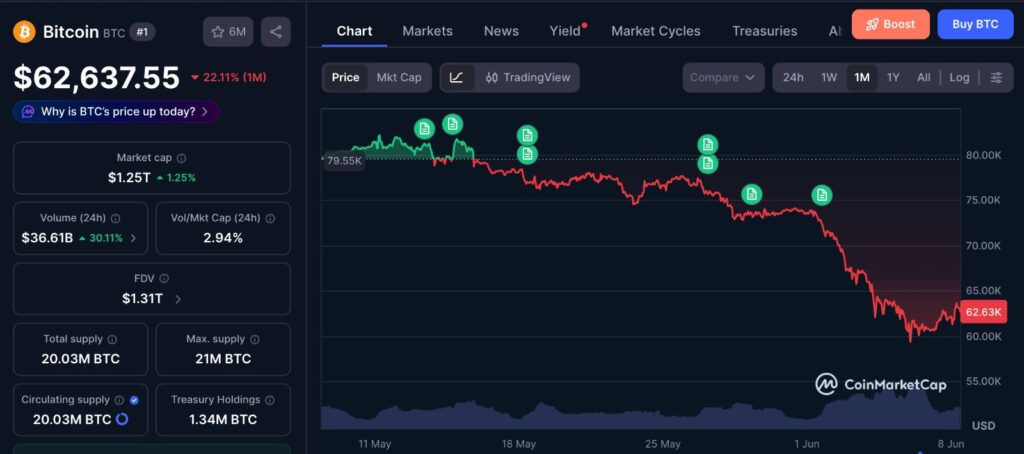This screenshot has width=1024, height=454.
Task: Select the Price toggle
Action: [x=345, y=77]
